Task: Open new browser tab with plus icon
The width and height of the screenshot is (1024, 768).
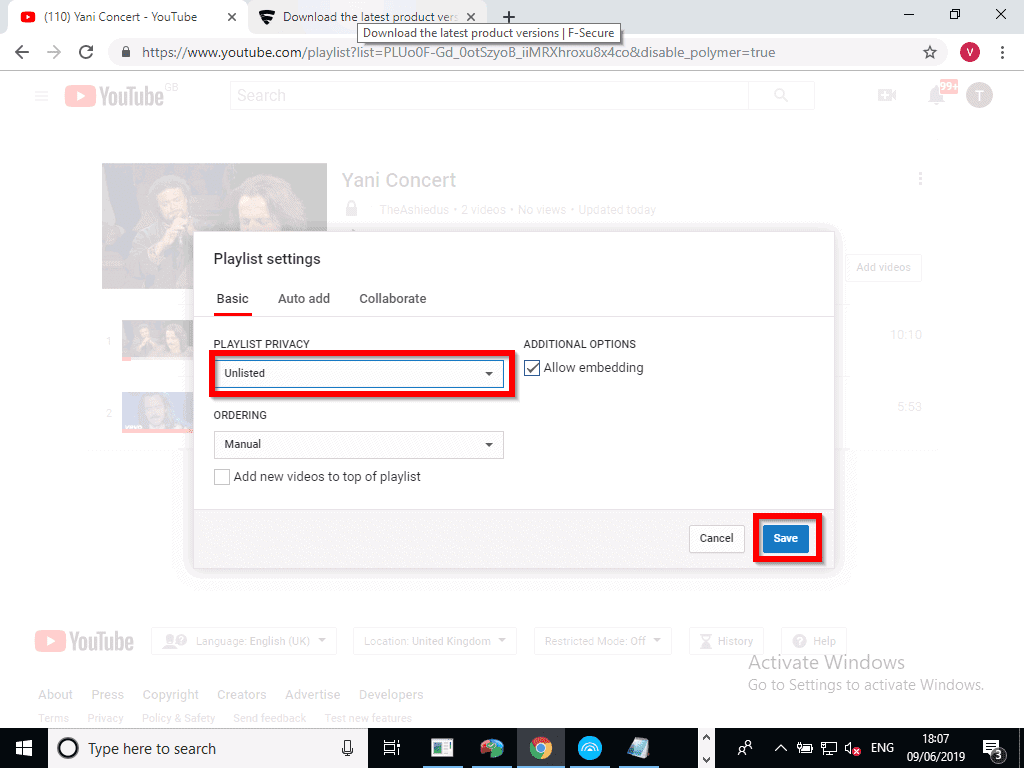Action: (509, 17)
